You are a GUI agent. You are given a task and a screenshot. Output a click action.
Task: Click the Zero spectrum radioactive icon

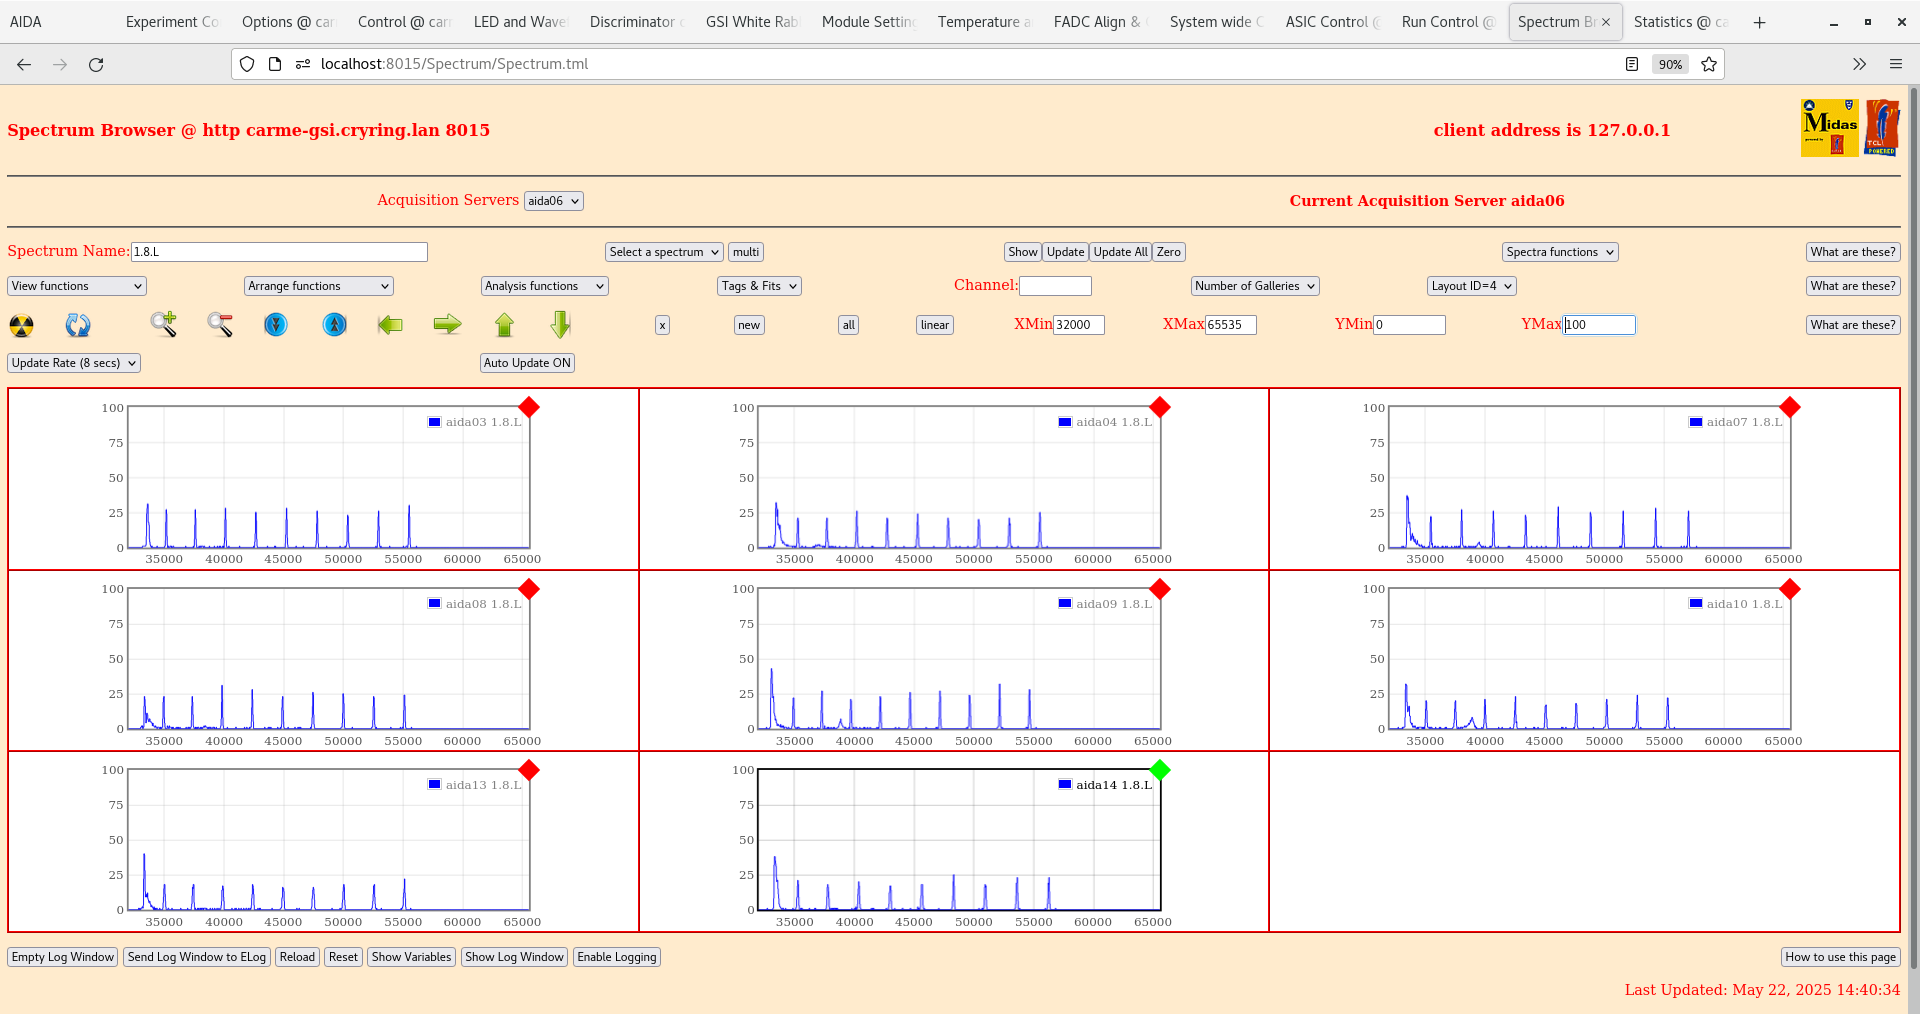click(20, 325)
